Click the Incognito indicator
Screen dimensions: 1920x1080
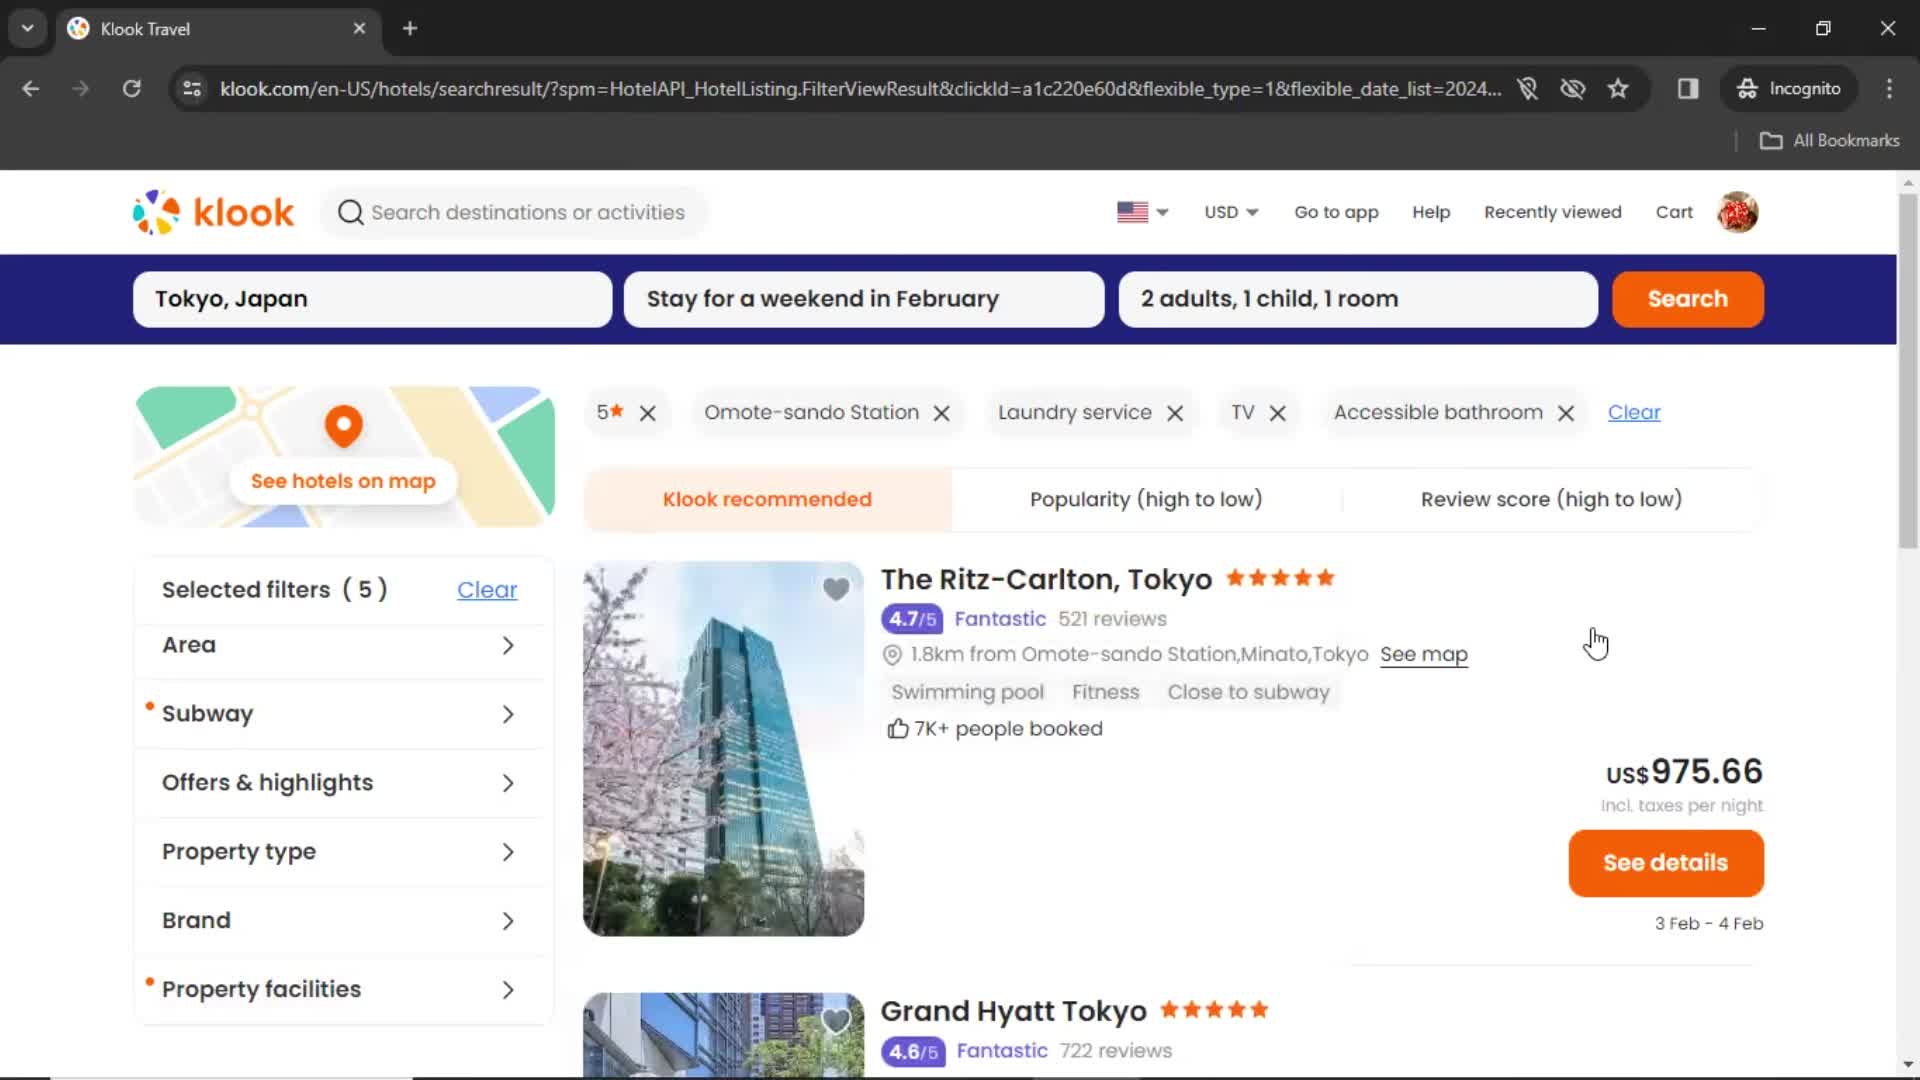[1790, 89]
